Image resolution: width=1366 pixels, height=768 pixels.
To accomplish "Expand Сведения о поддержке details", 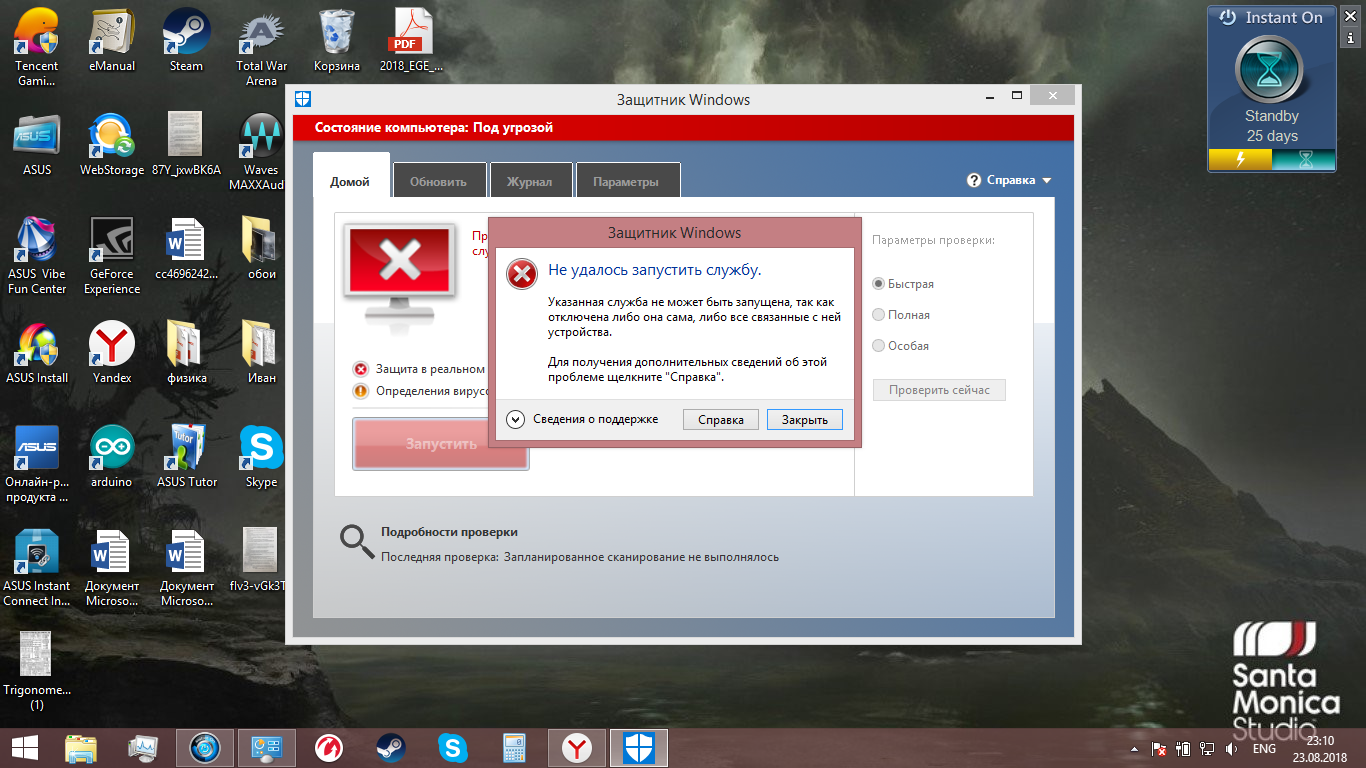I will (516, 419).
